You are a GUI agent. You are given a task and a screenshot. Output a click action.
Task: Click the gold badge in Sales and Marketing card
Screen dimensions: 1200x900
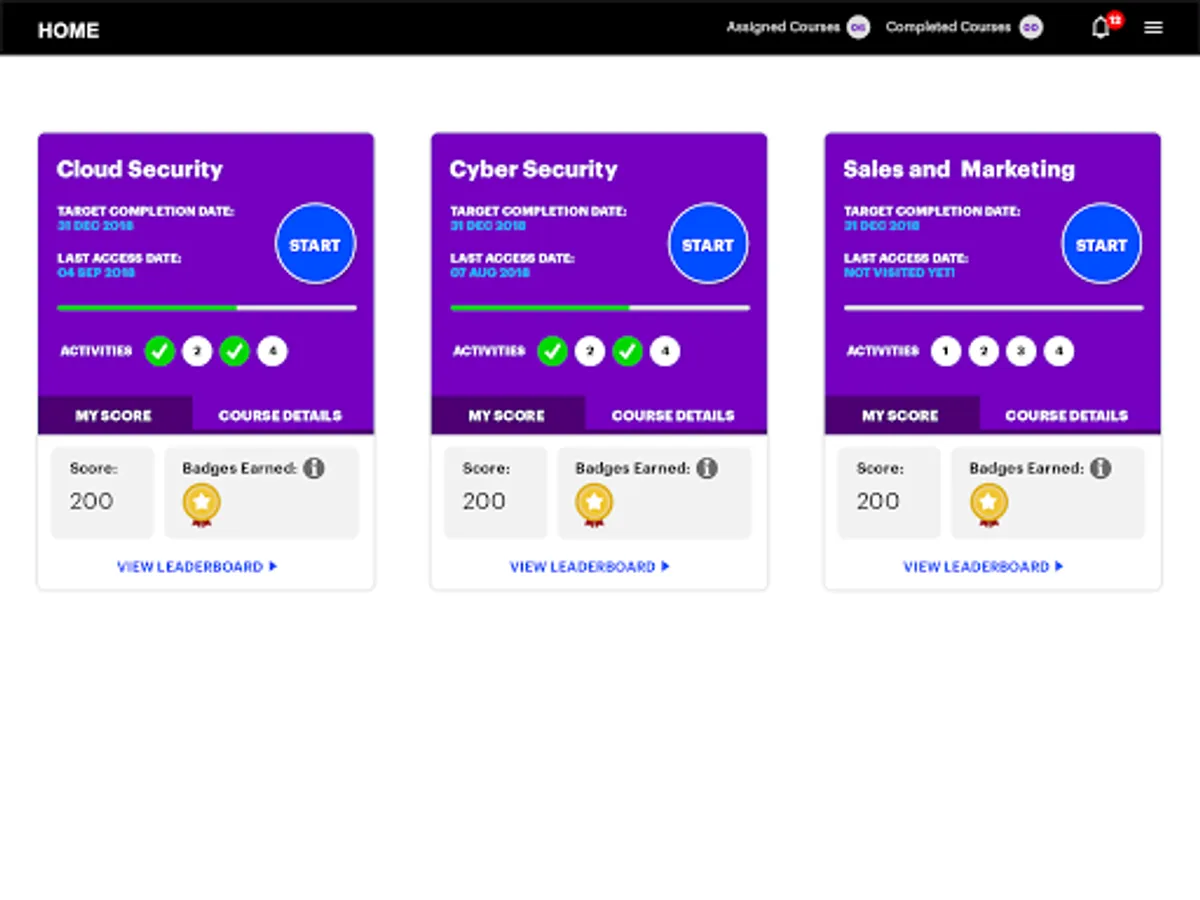988,505
